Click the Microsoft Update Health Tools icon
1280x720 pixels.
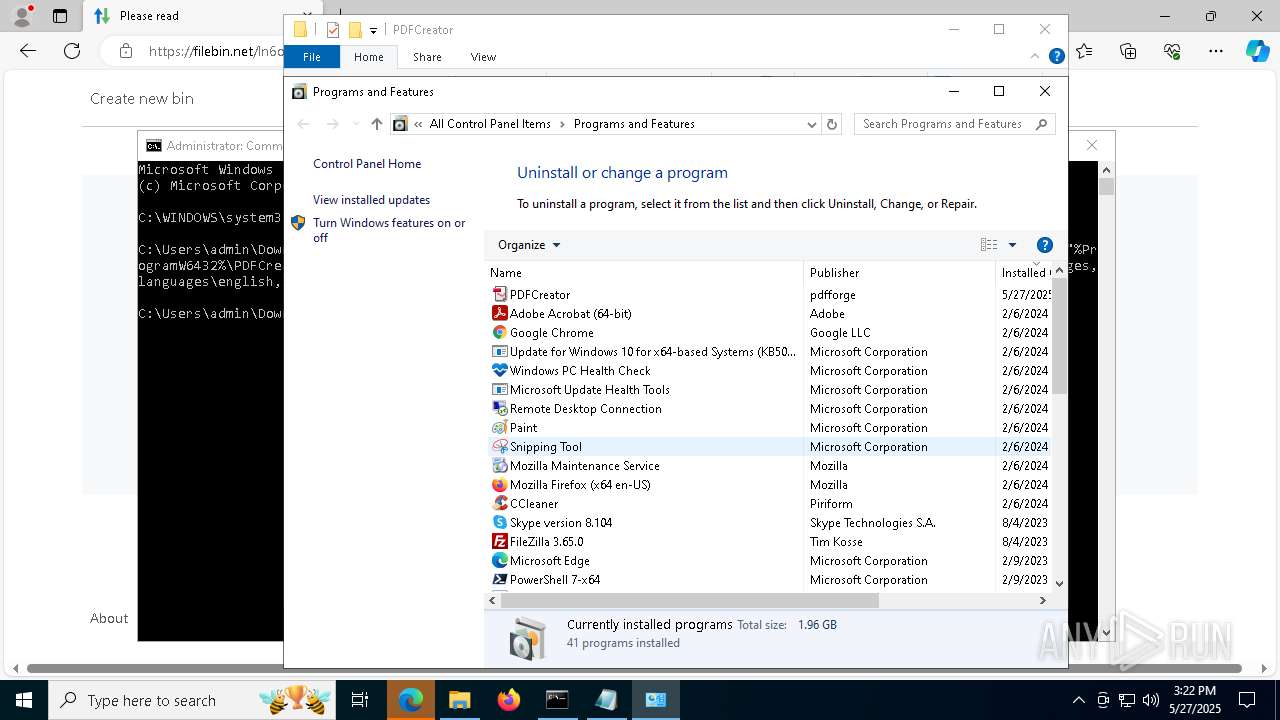pos(500,389)
